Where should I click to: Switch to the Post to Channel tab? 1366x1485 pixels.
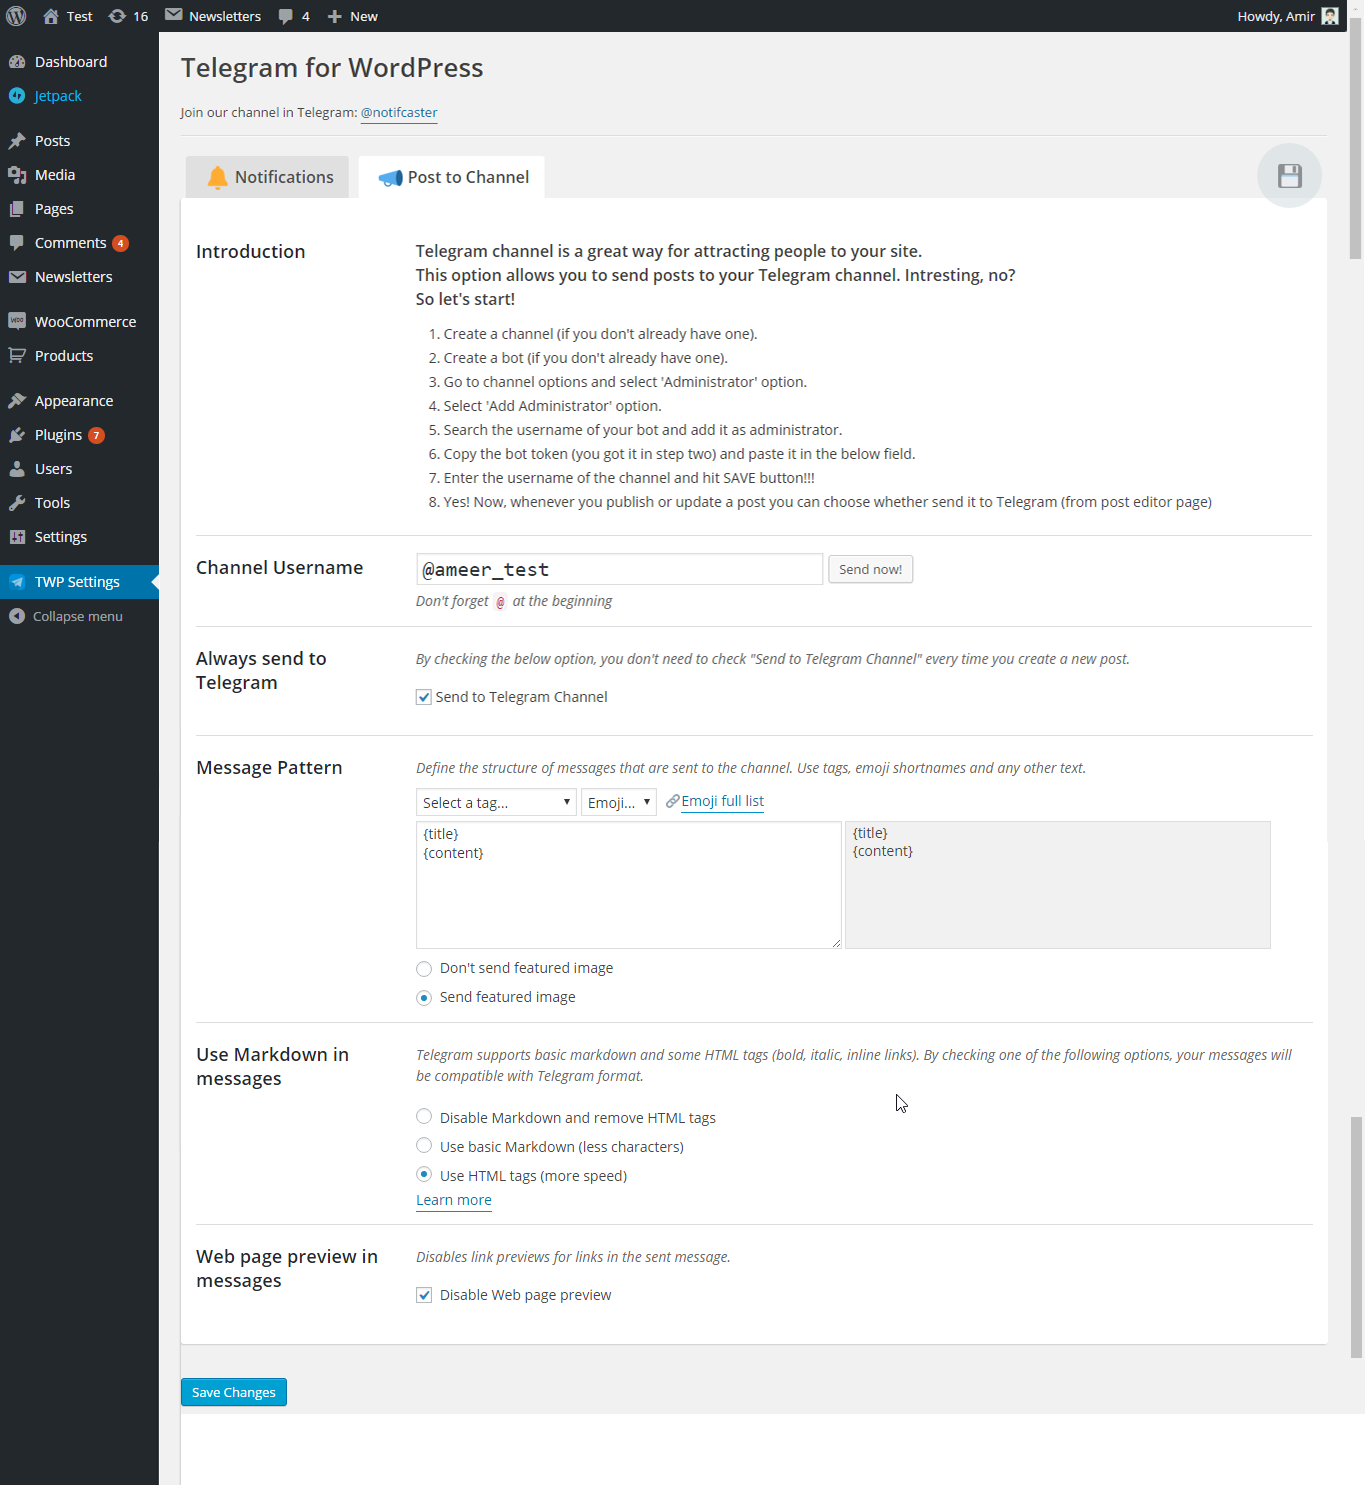click(452, 177)
